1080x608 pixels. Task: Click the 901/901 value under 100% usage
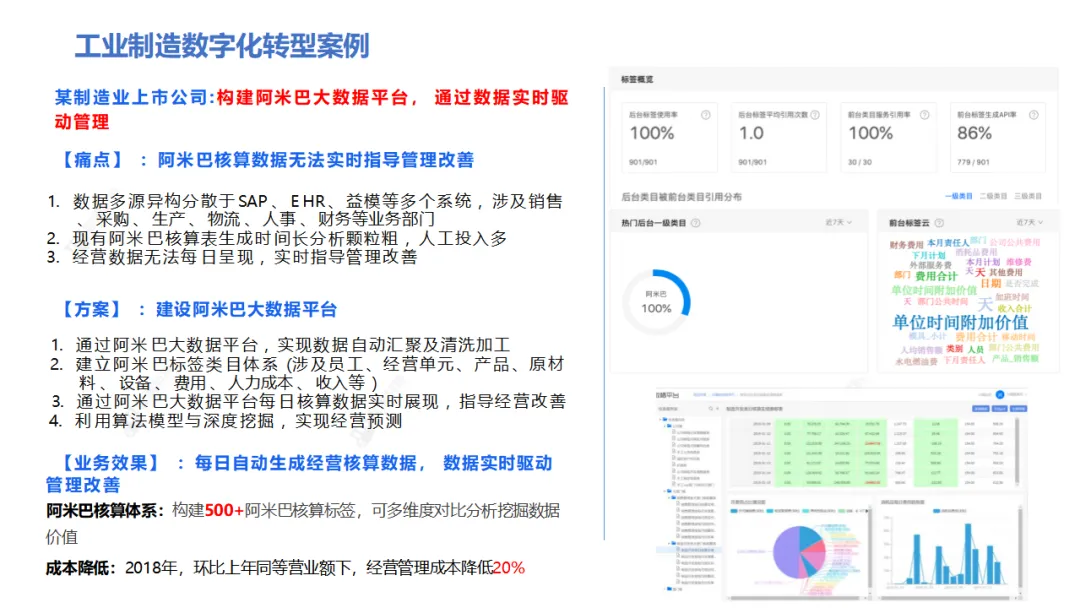643,163
